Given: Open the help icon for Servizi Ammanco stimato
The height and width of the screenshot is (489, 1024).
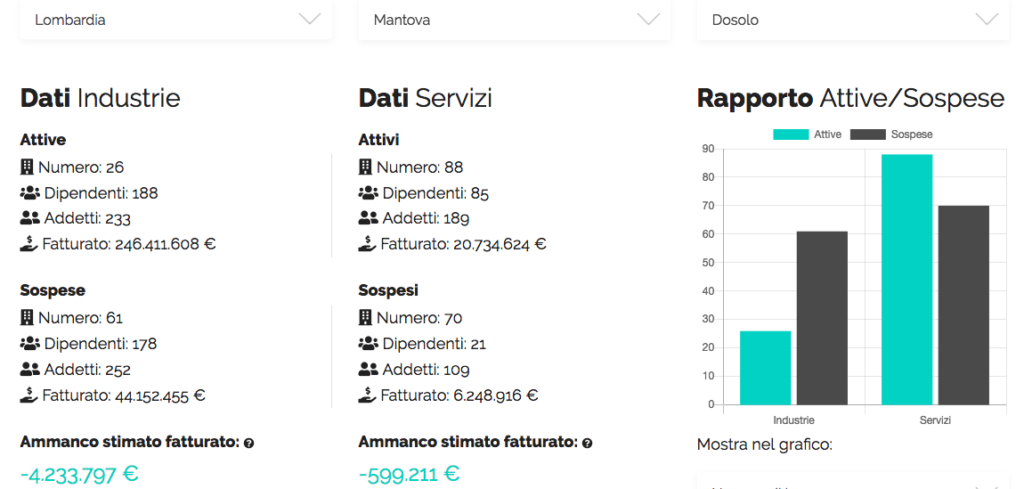Looking at the screenshot, I should pyautogui.click(x=587, y=443).
